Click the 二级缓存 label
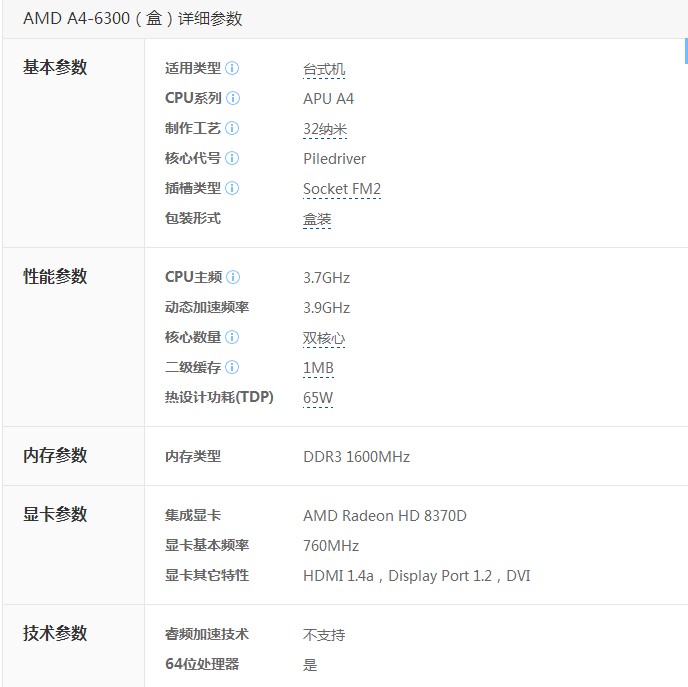This screenshot has height=687, width=688. (x=193, y=367)
